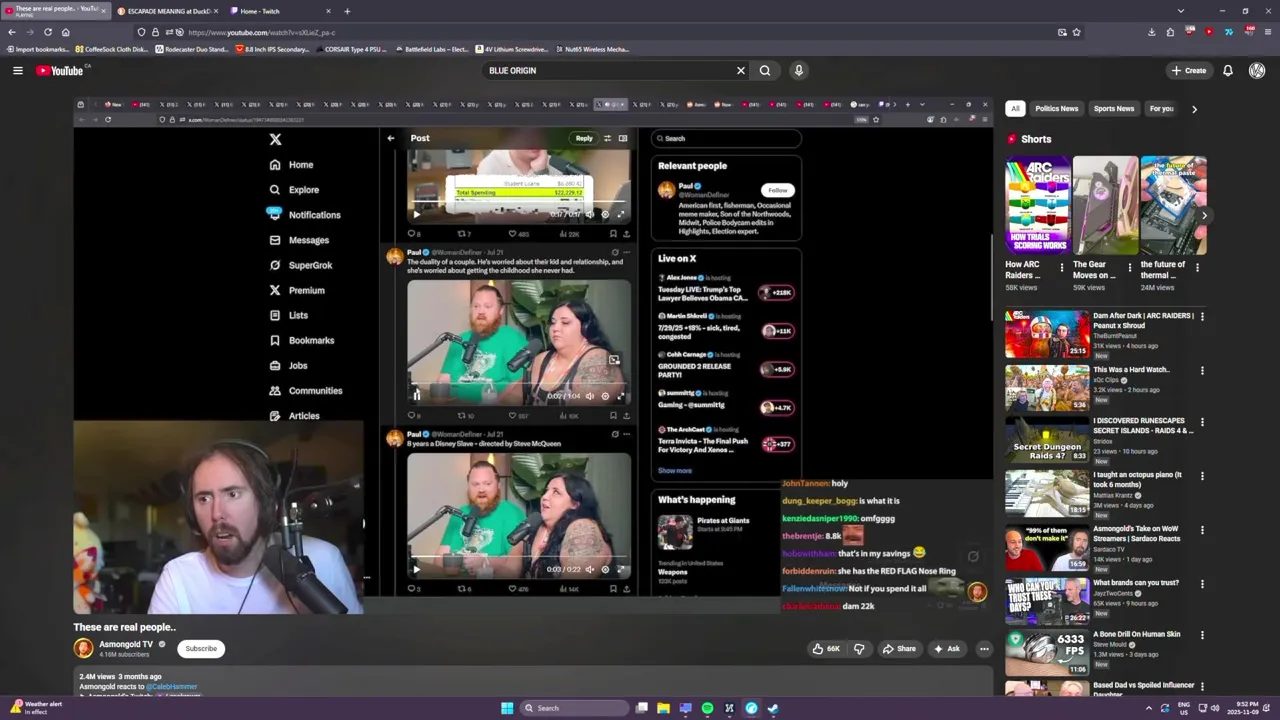Screen dimensions: 1280x720
Task: Open more actions ellipsis beside Ask
Action: pos(984,648)
